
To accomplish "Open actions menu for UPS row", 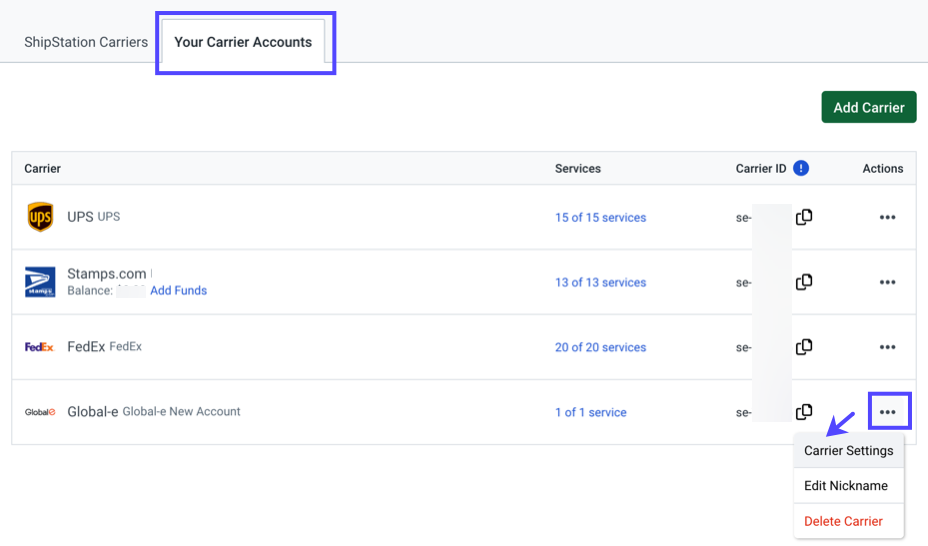I will click(887, 217).
